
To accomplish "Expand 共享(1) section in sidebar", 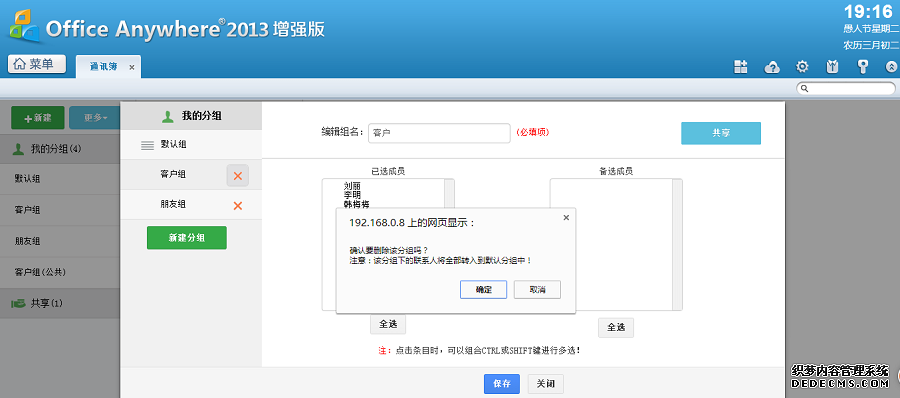I will click(x=60, y=303).
